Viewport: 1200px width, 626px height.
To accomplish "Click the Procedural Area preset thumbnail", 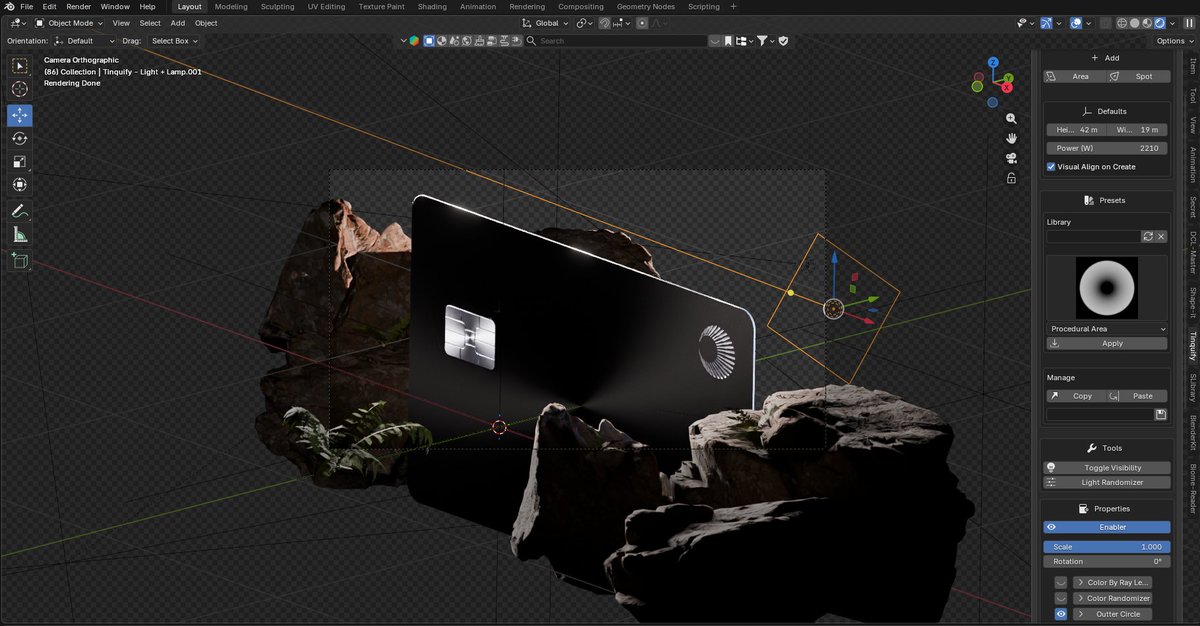I will coord(1106,288).
